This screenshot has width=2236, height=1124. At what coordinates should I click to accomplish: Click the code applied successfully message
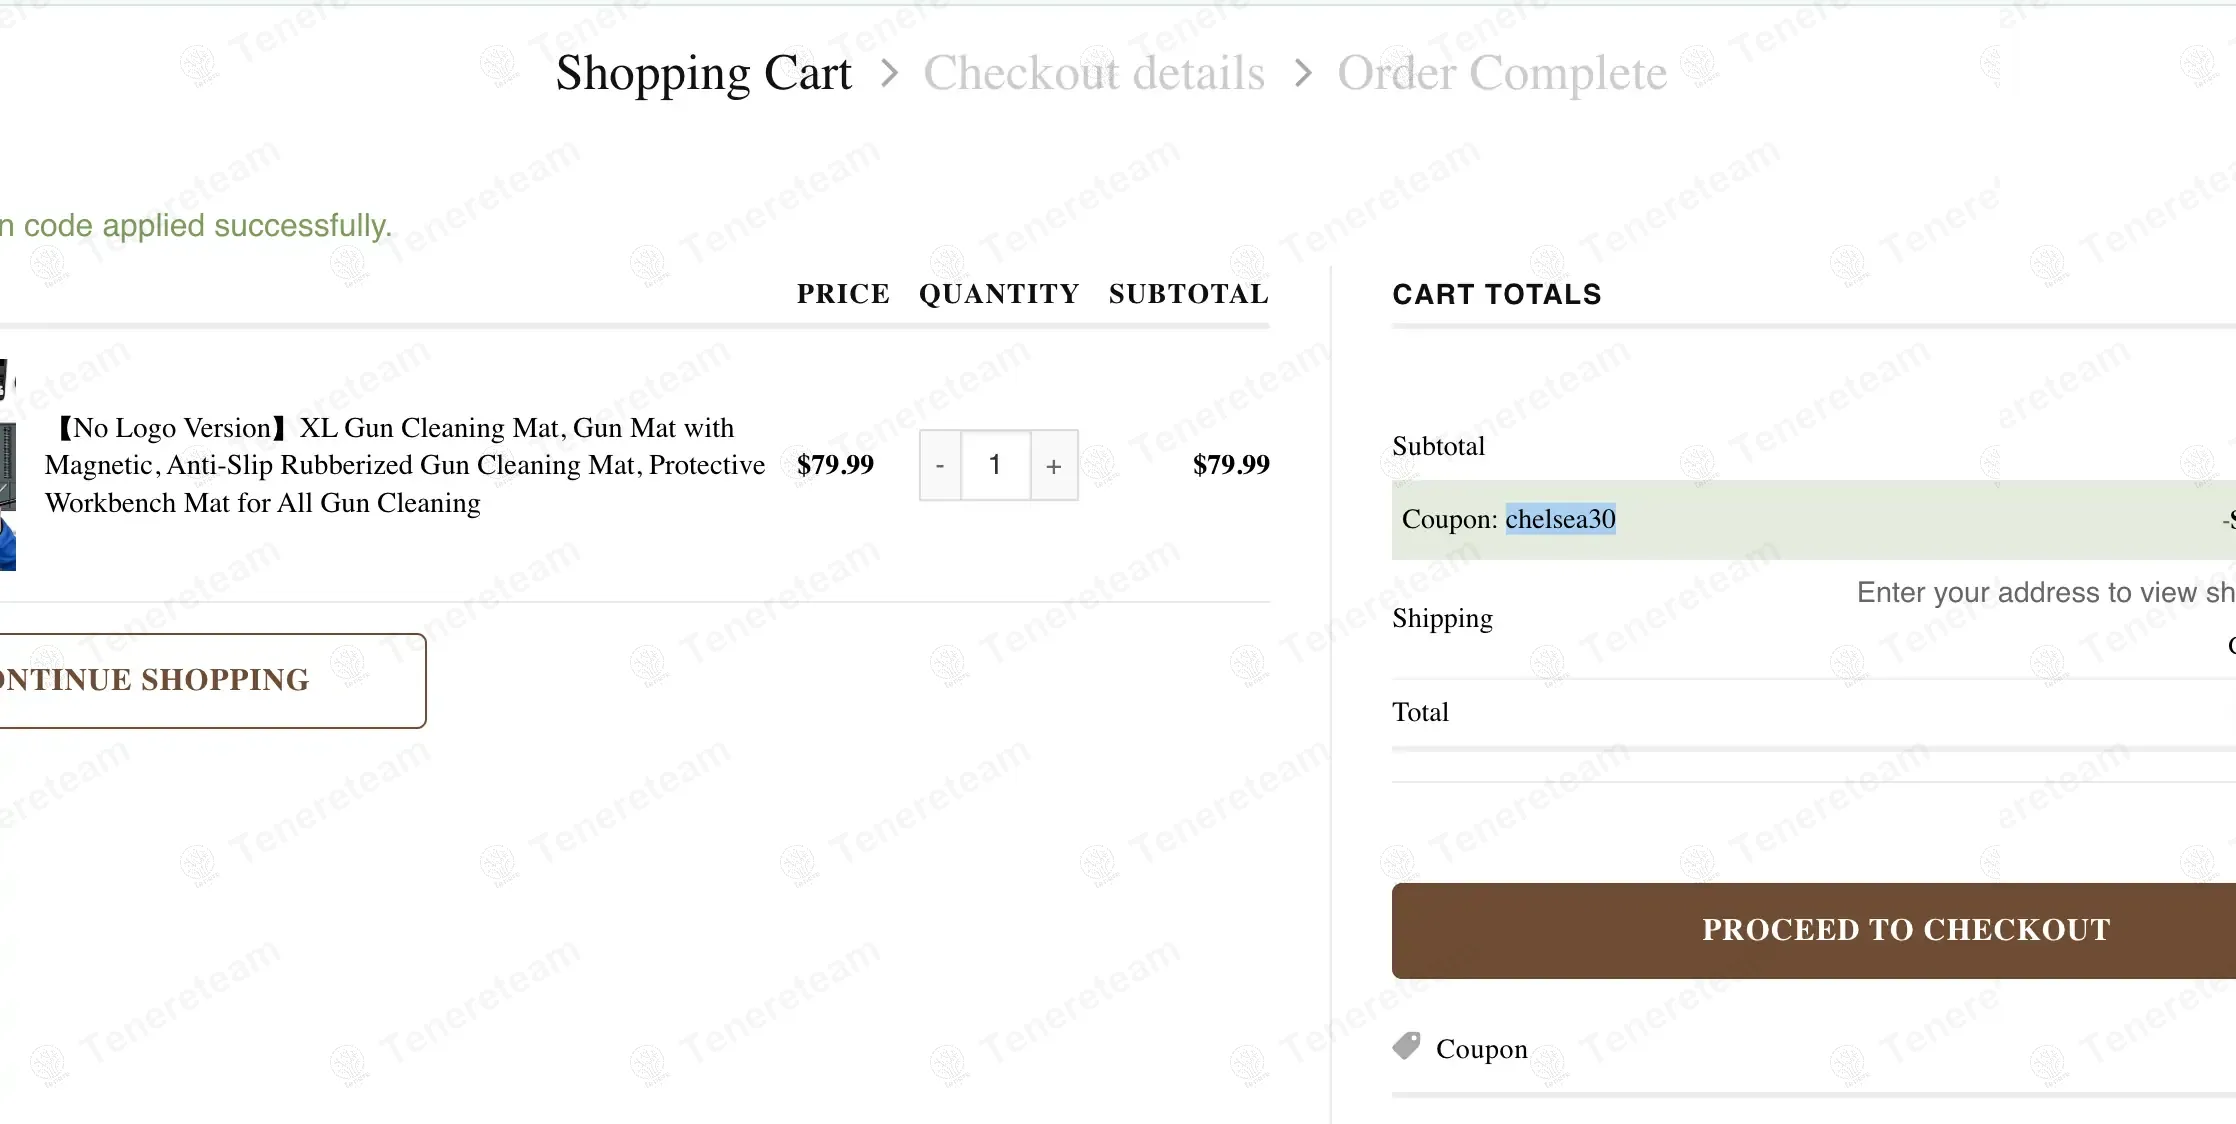tap(196, 226)
